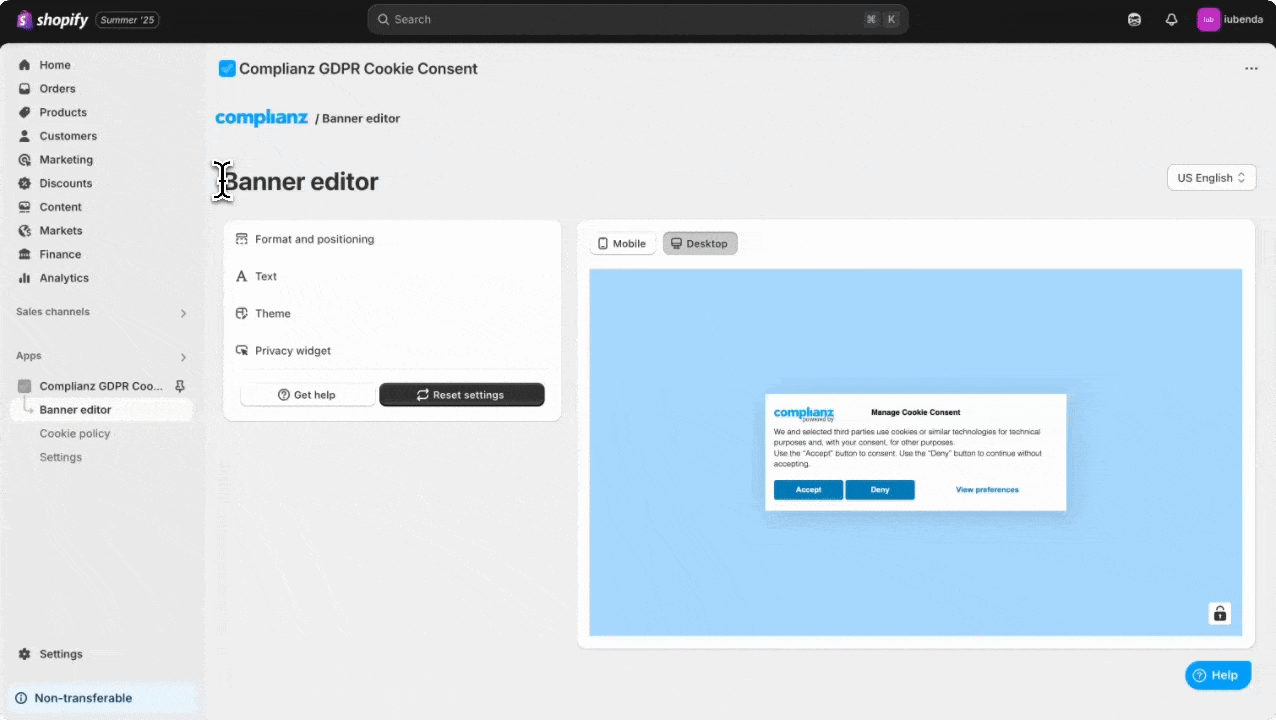The image size is (1276, 720).
Task: Click the Get help button
Action: pos(307,395)
